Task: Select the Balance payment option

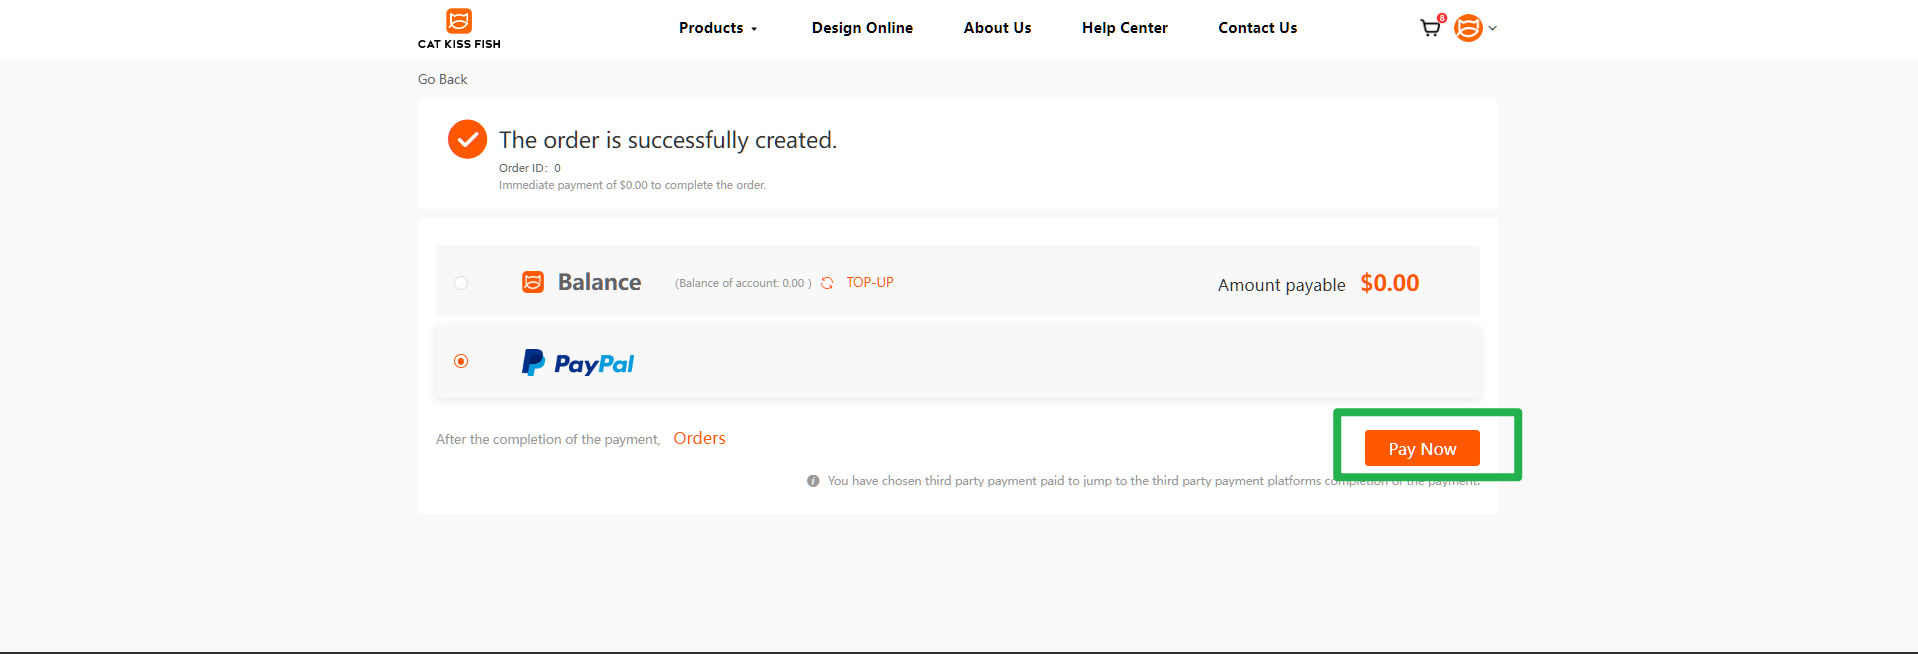Action: pos(461,283)
